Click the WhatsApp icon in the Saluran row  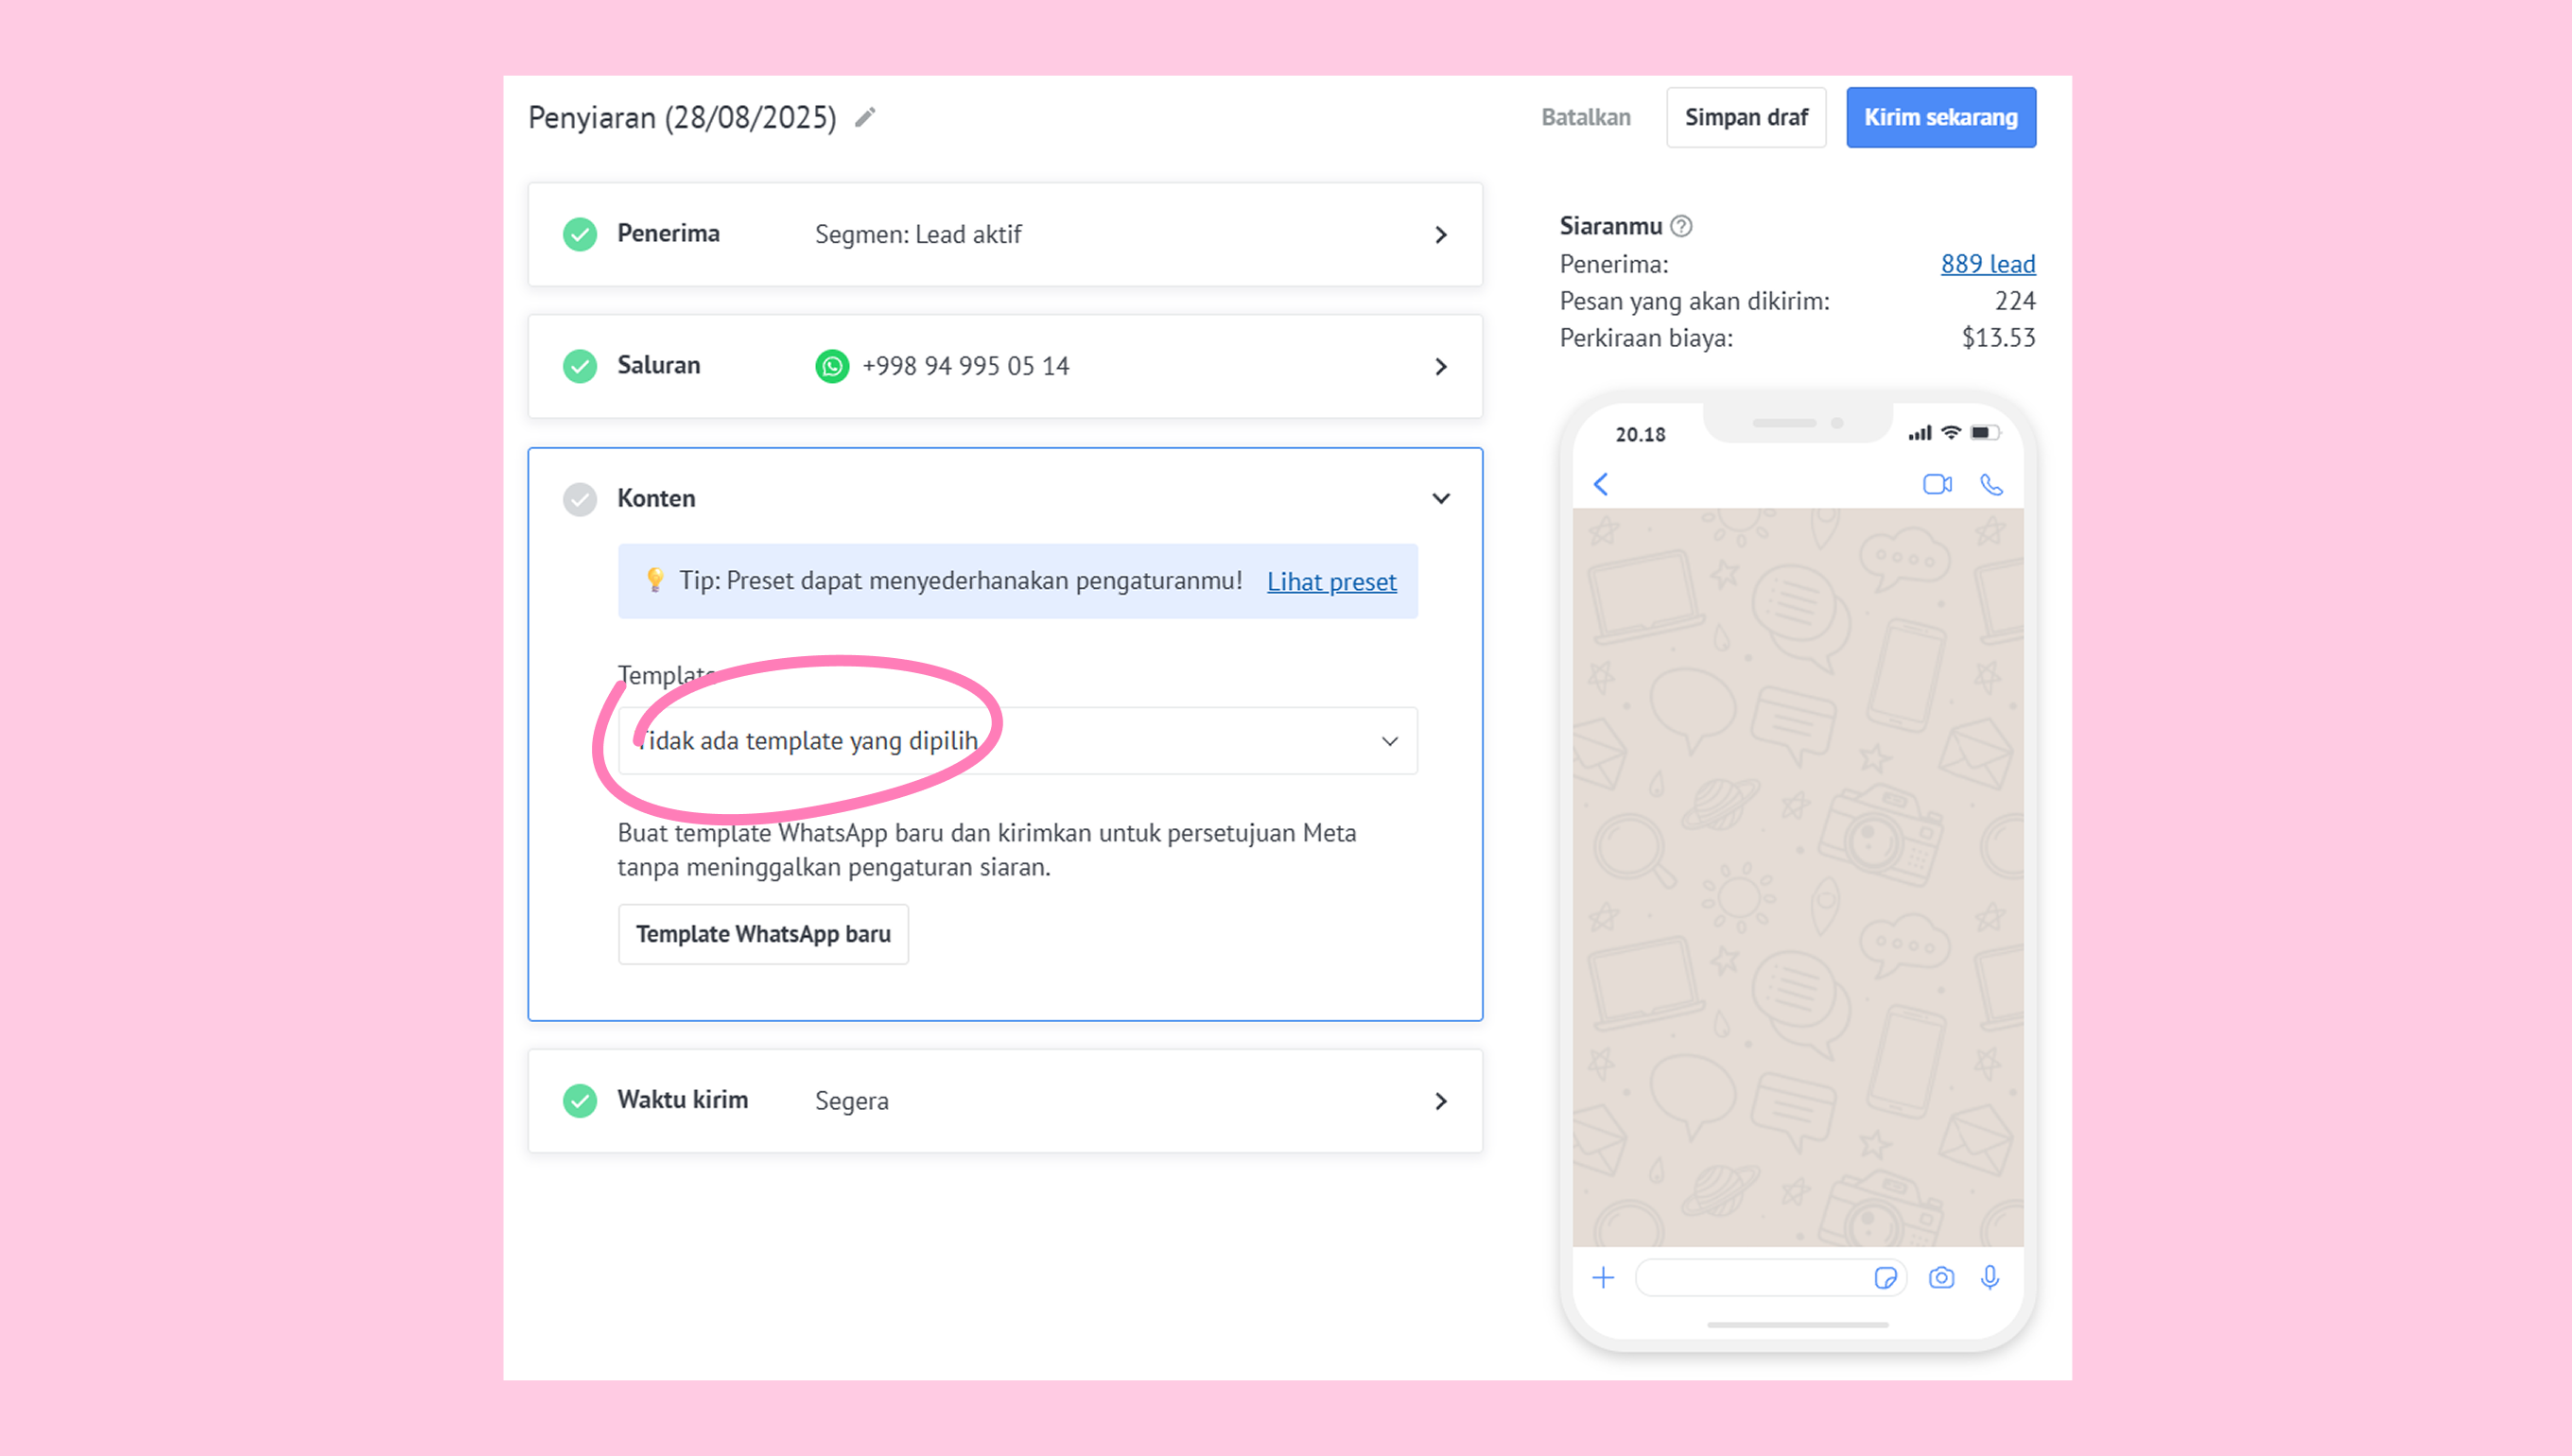coord(832,366)
